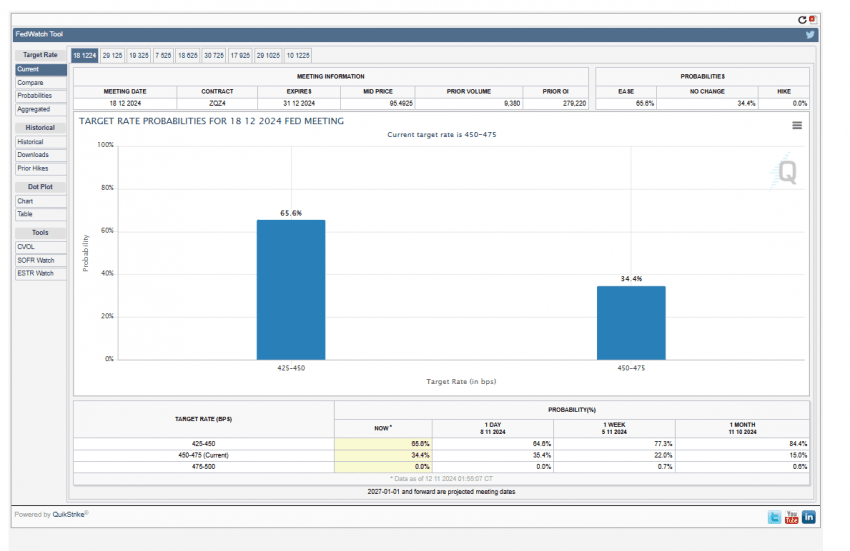Open Prior Hikes in the sidebar
The width and height of the screenshot is (850, 551).
point(41,169)
